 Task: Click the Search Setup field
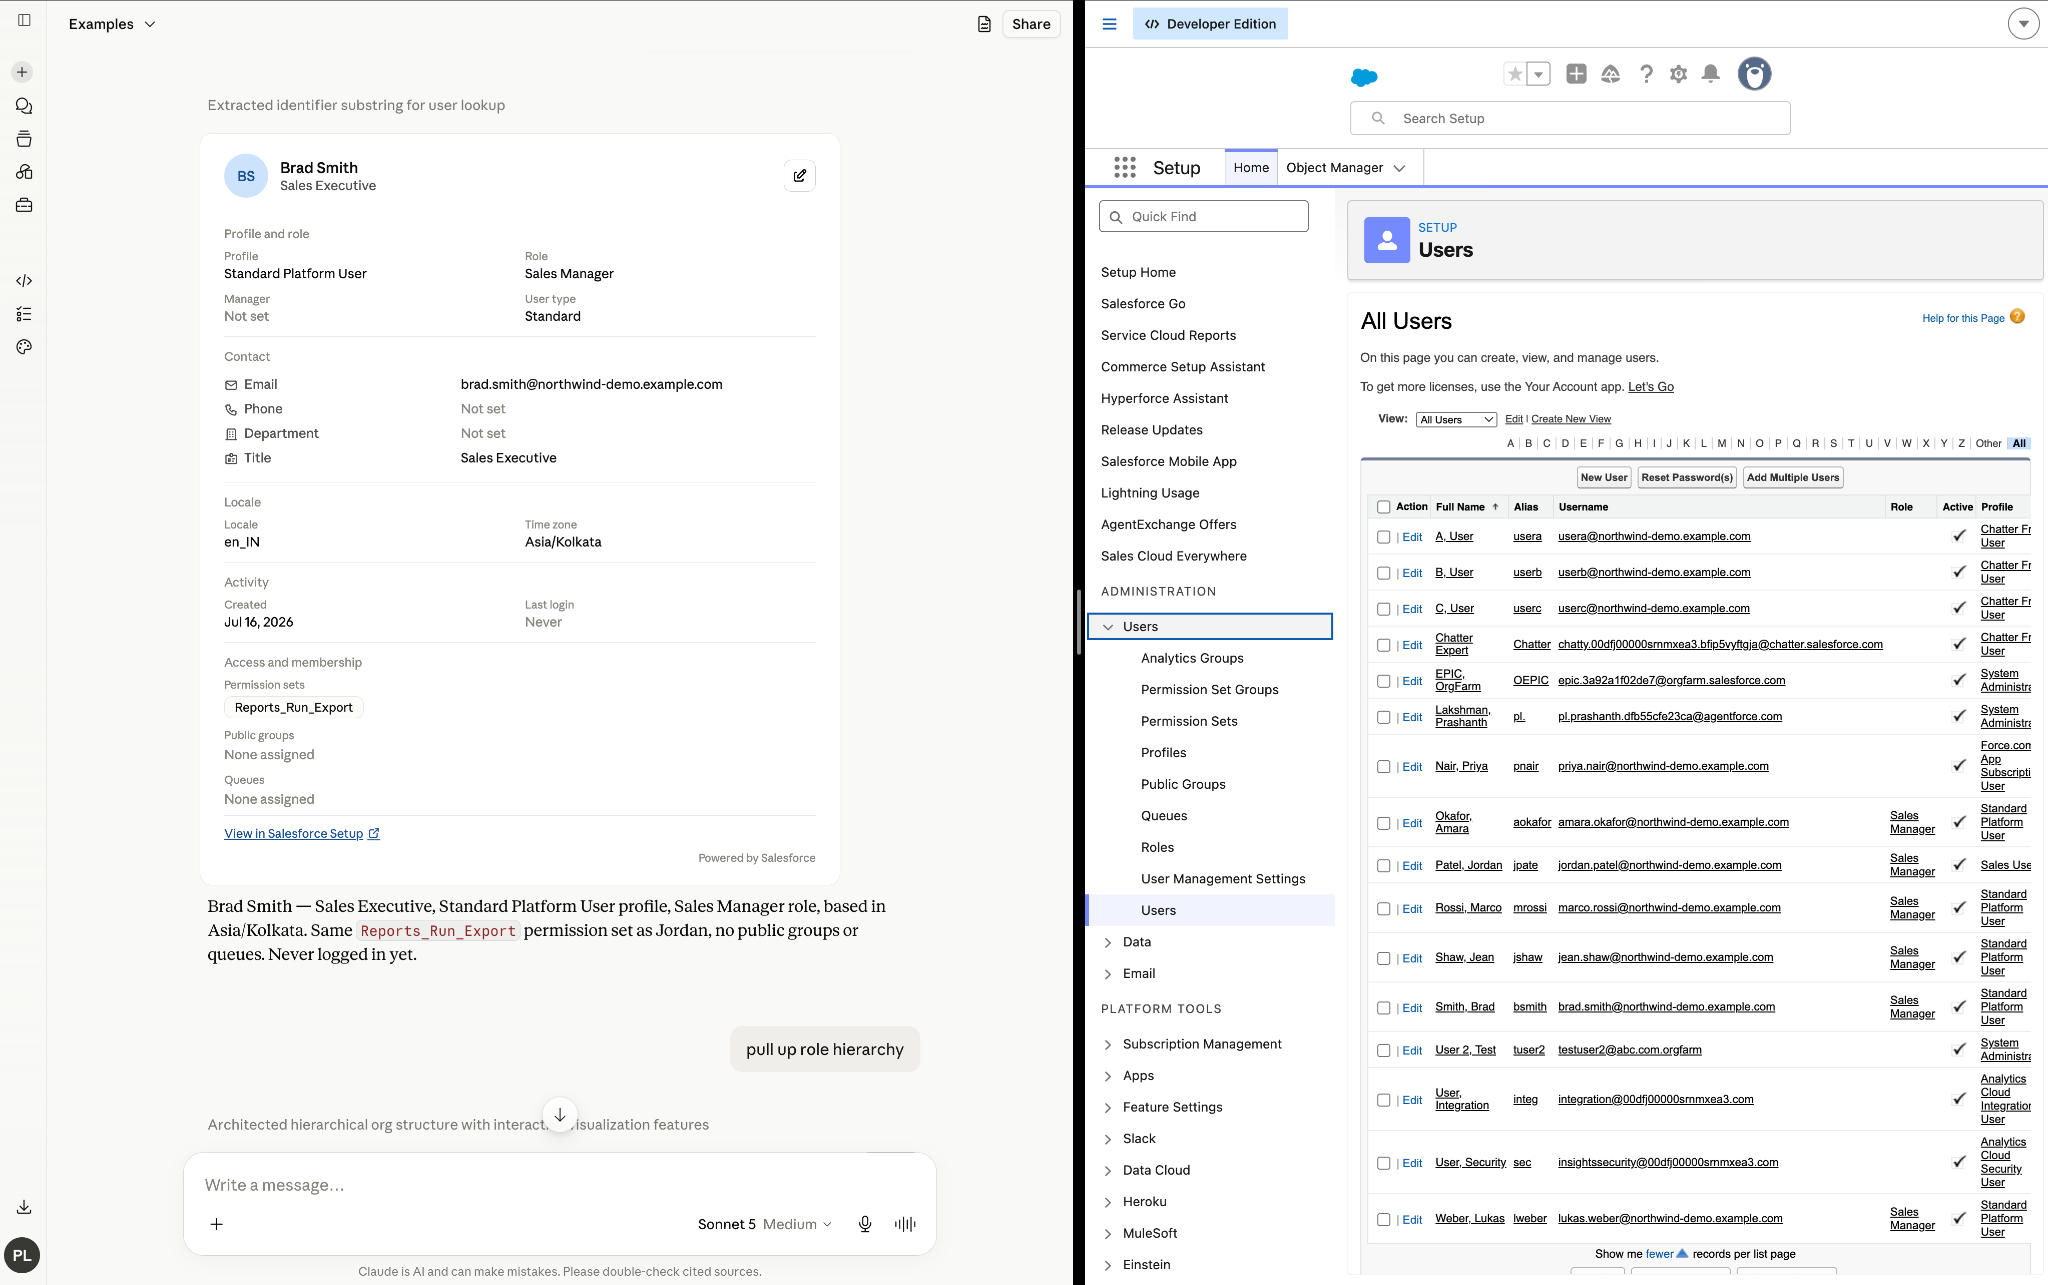[1570, 118]
